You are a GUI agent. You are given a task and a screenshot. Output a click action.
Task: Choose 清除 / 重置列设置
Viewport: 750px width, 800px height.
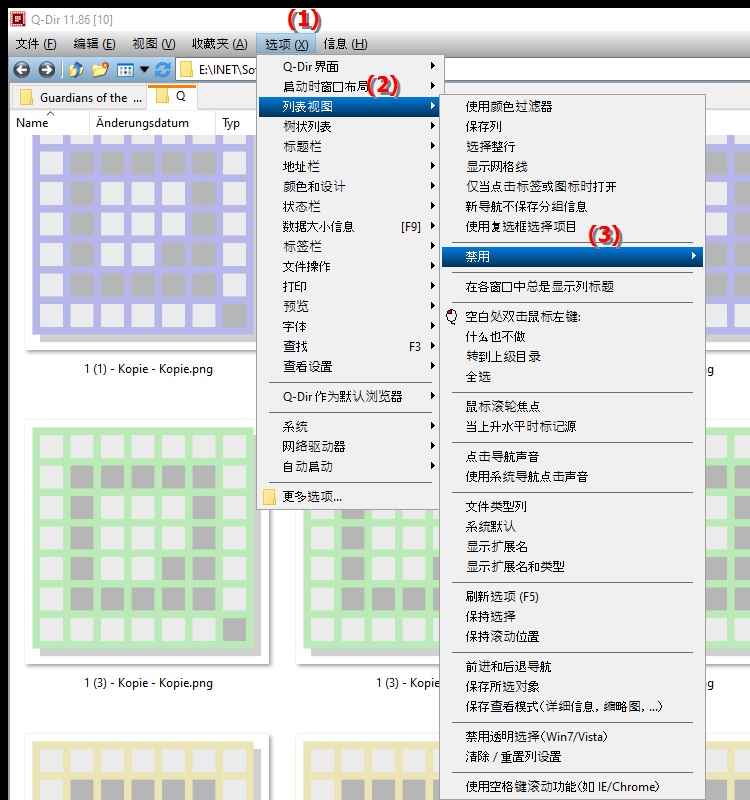(572, 757)
